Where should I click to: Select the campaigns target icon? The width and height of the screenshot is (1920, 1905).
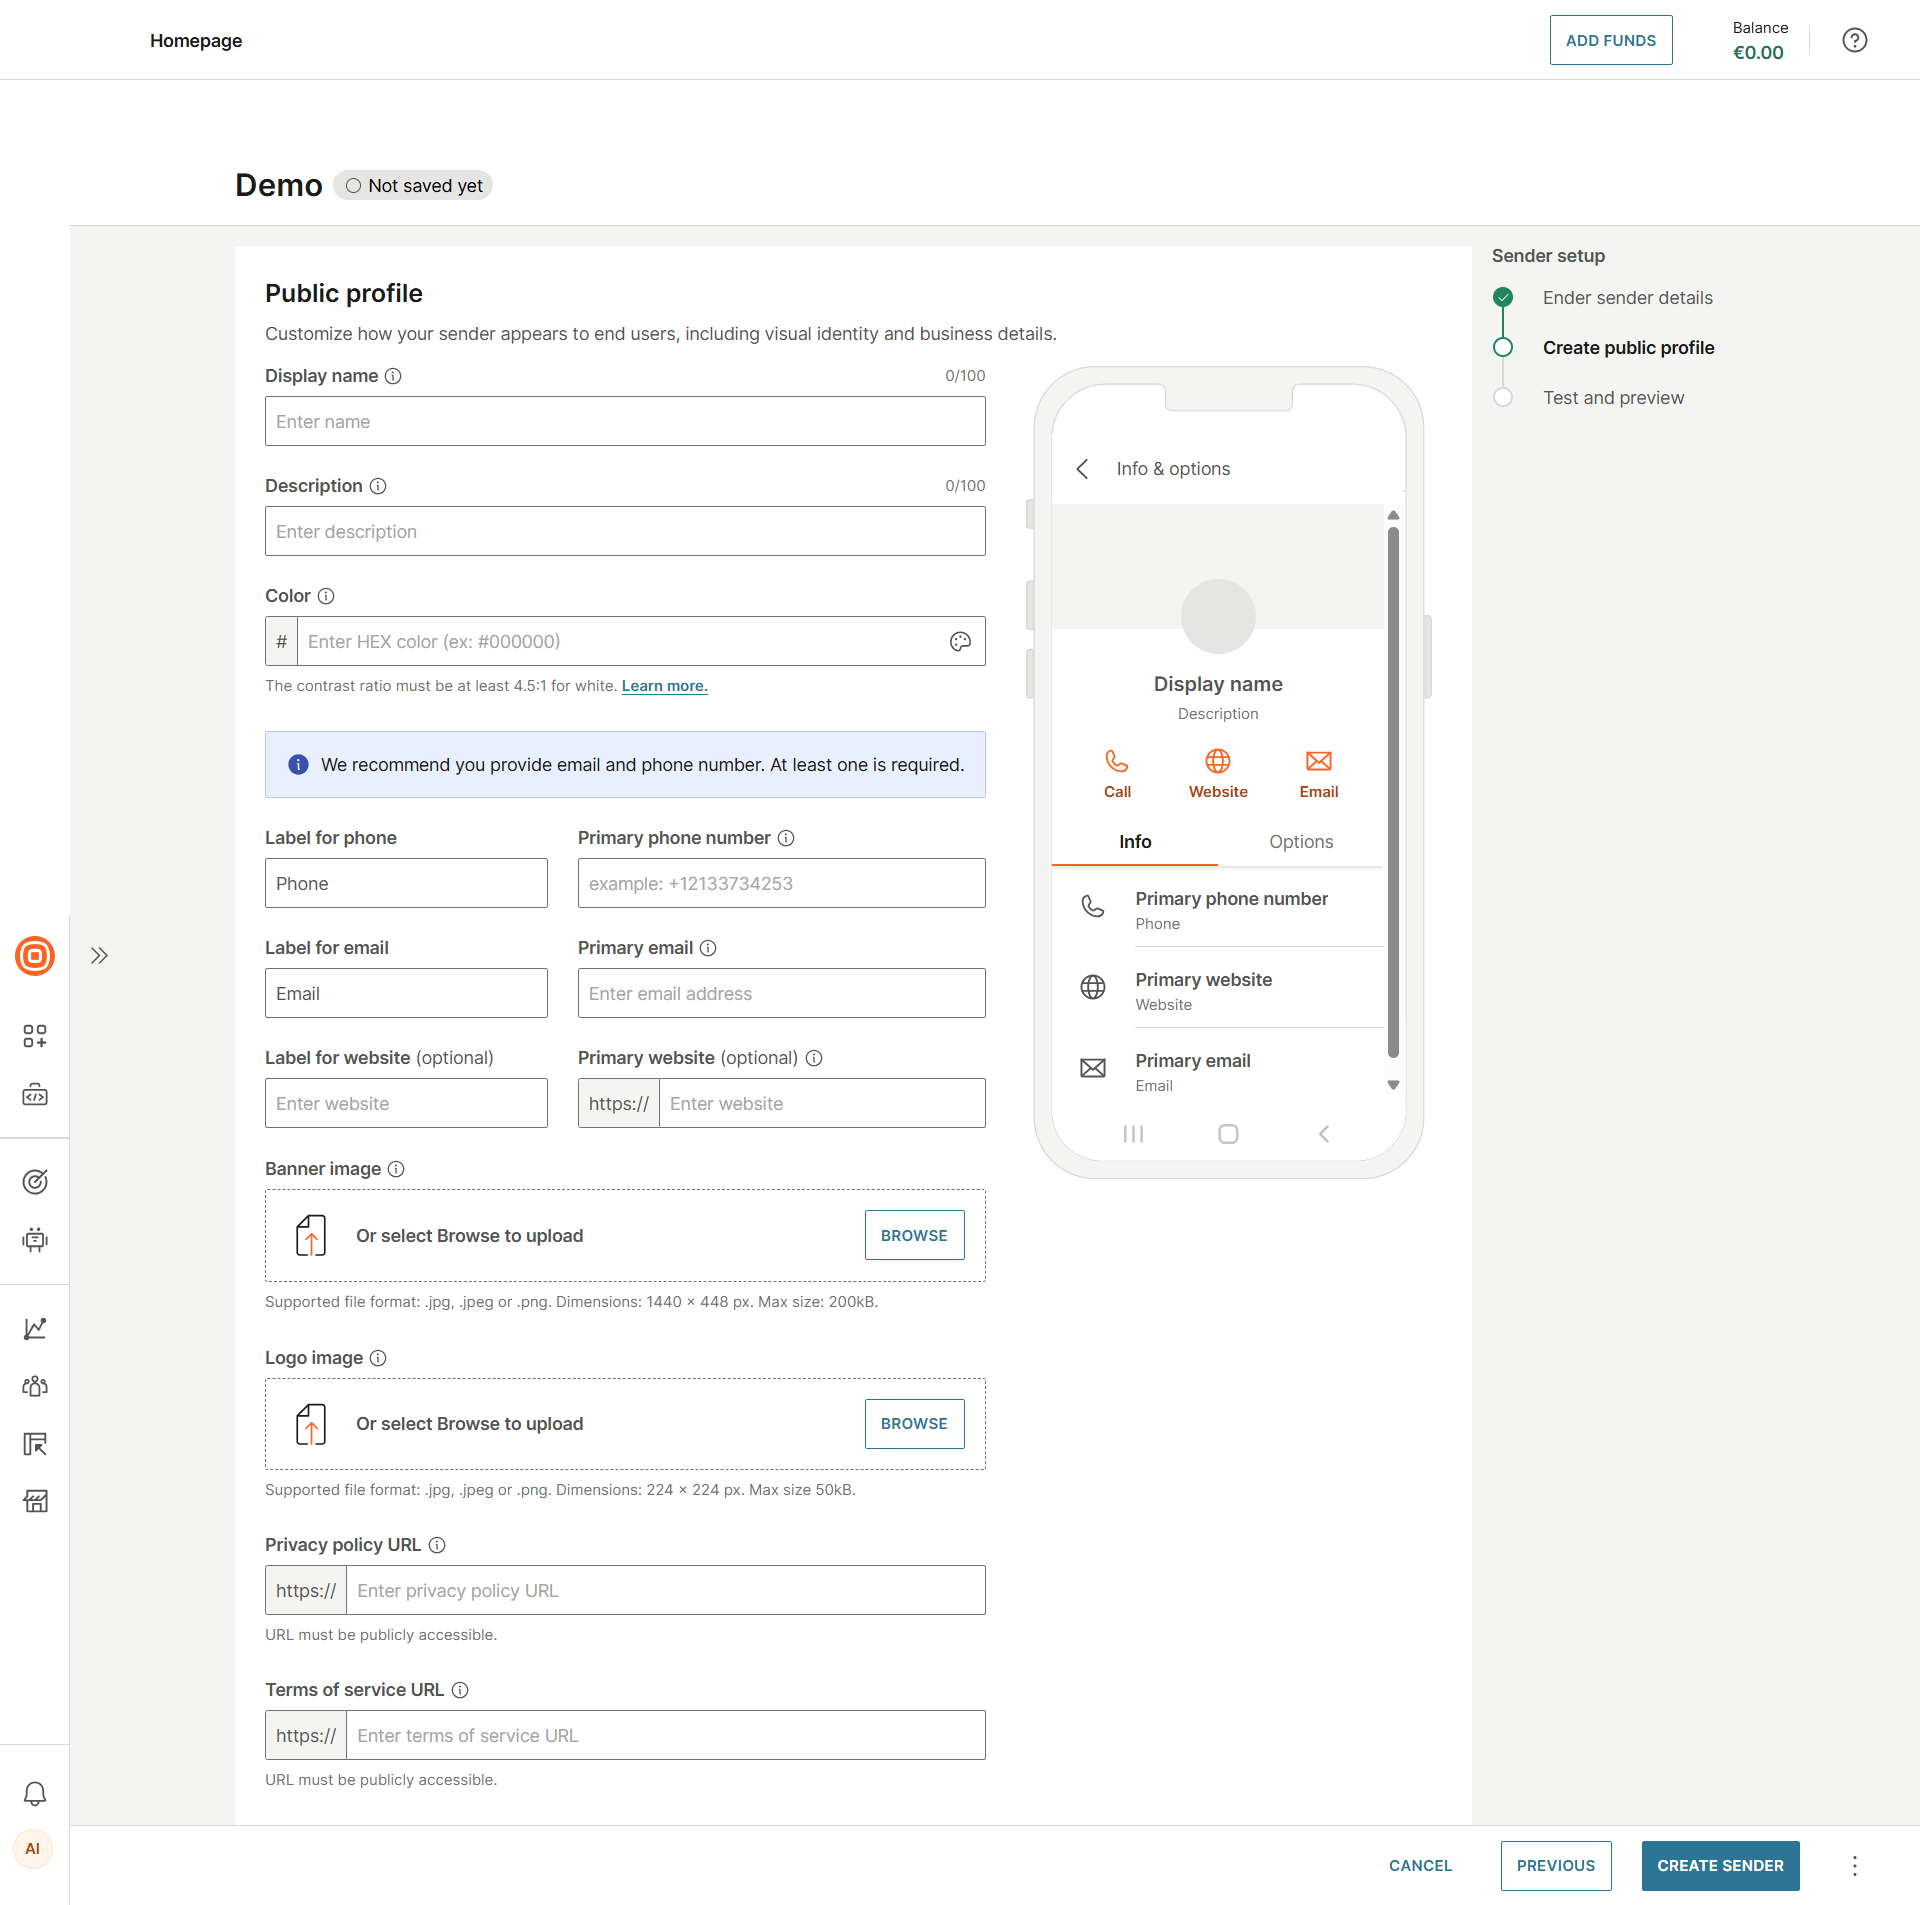tap(35, 1181)
